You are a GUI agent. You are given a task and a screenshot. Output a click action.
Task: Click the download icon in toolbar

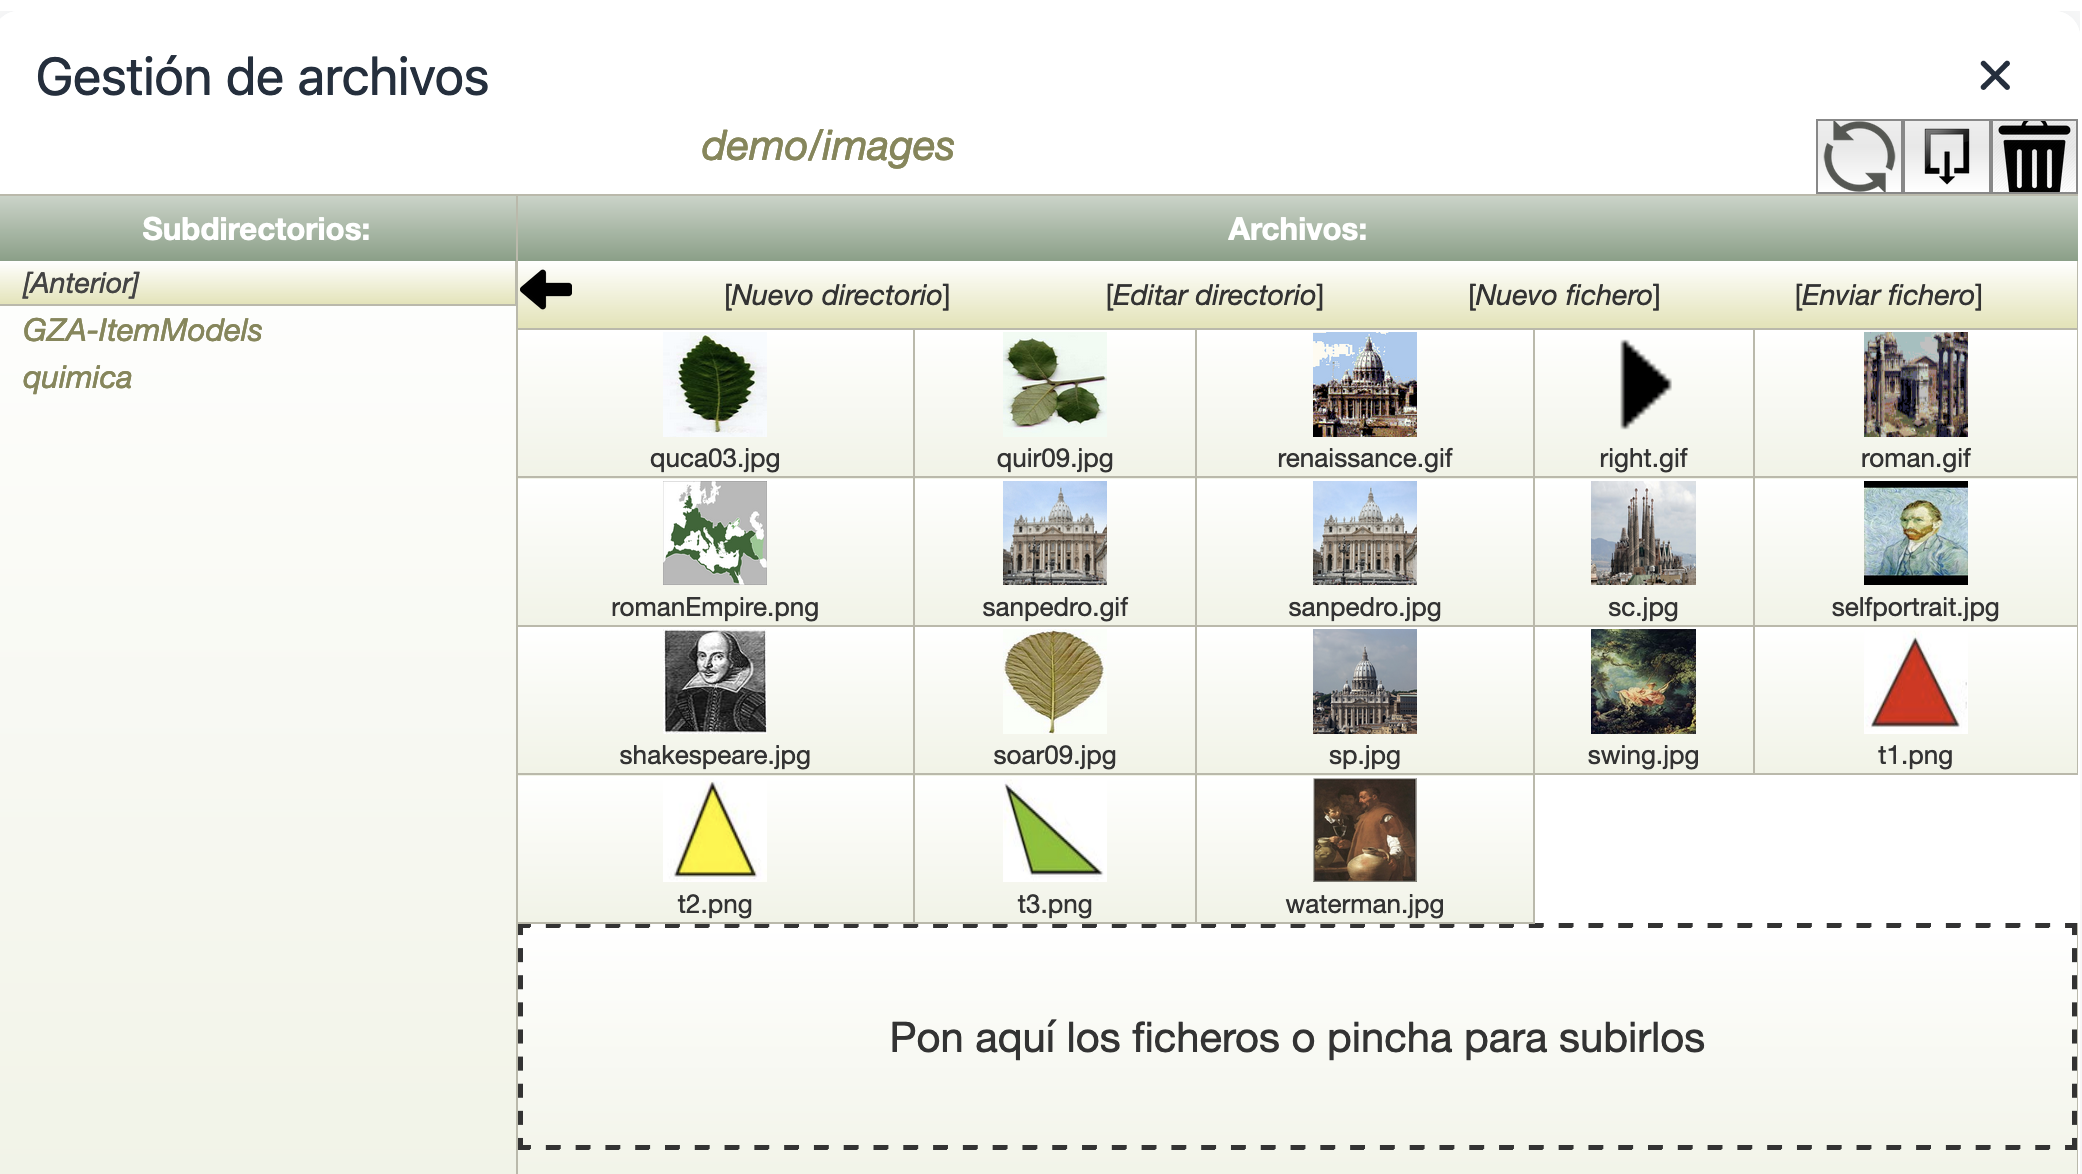1946,157
